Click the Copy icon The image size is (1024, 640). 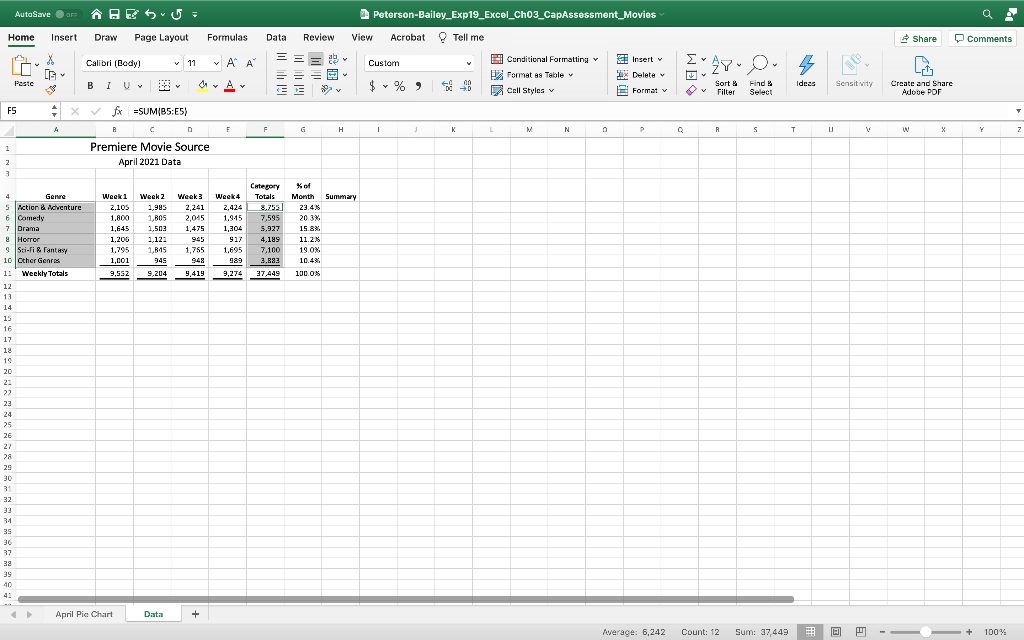tap(50, 74)
